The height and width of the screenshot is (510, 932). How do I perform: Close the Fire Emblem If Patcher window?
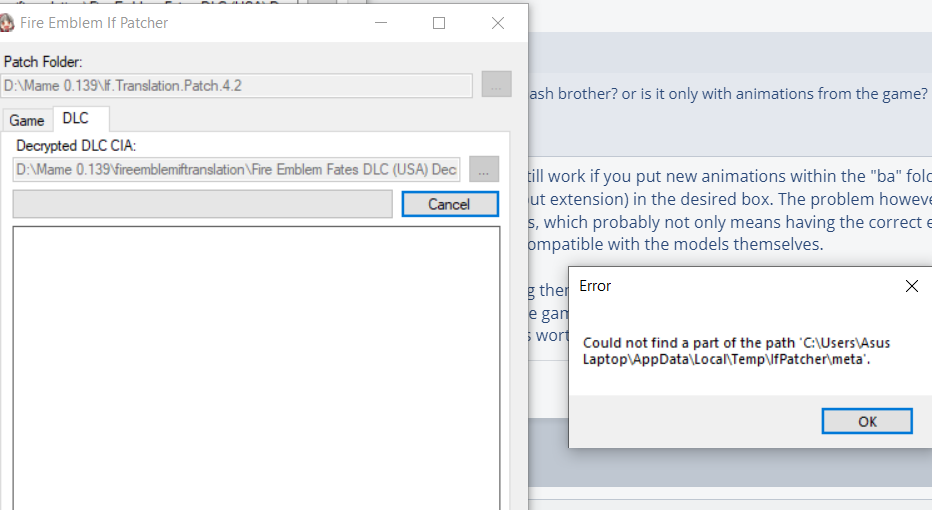point(498,23)
